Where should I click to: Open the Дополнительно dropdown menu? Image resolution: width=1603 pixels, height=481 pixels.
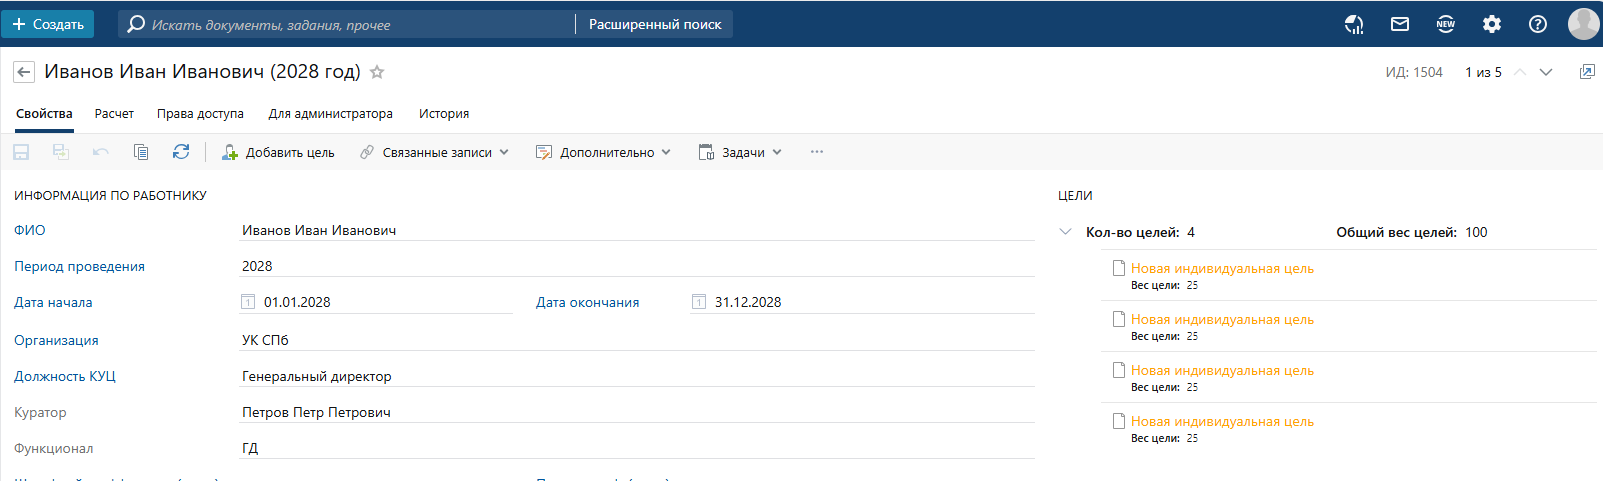click(603, 152)
